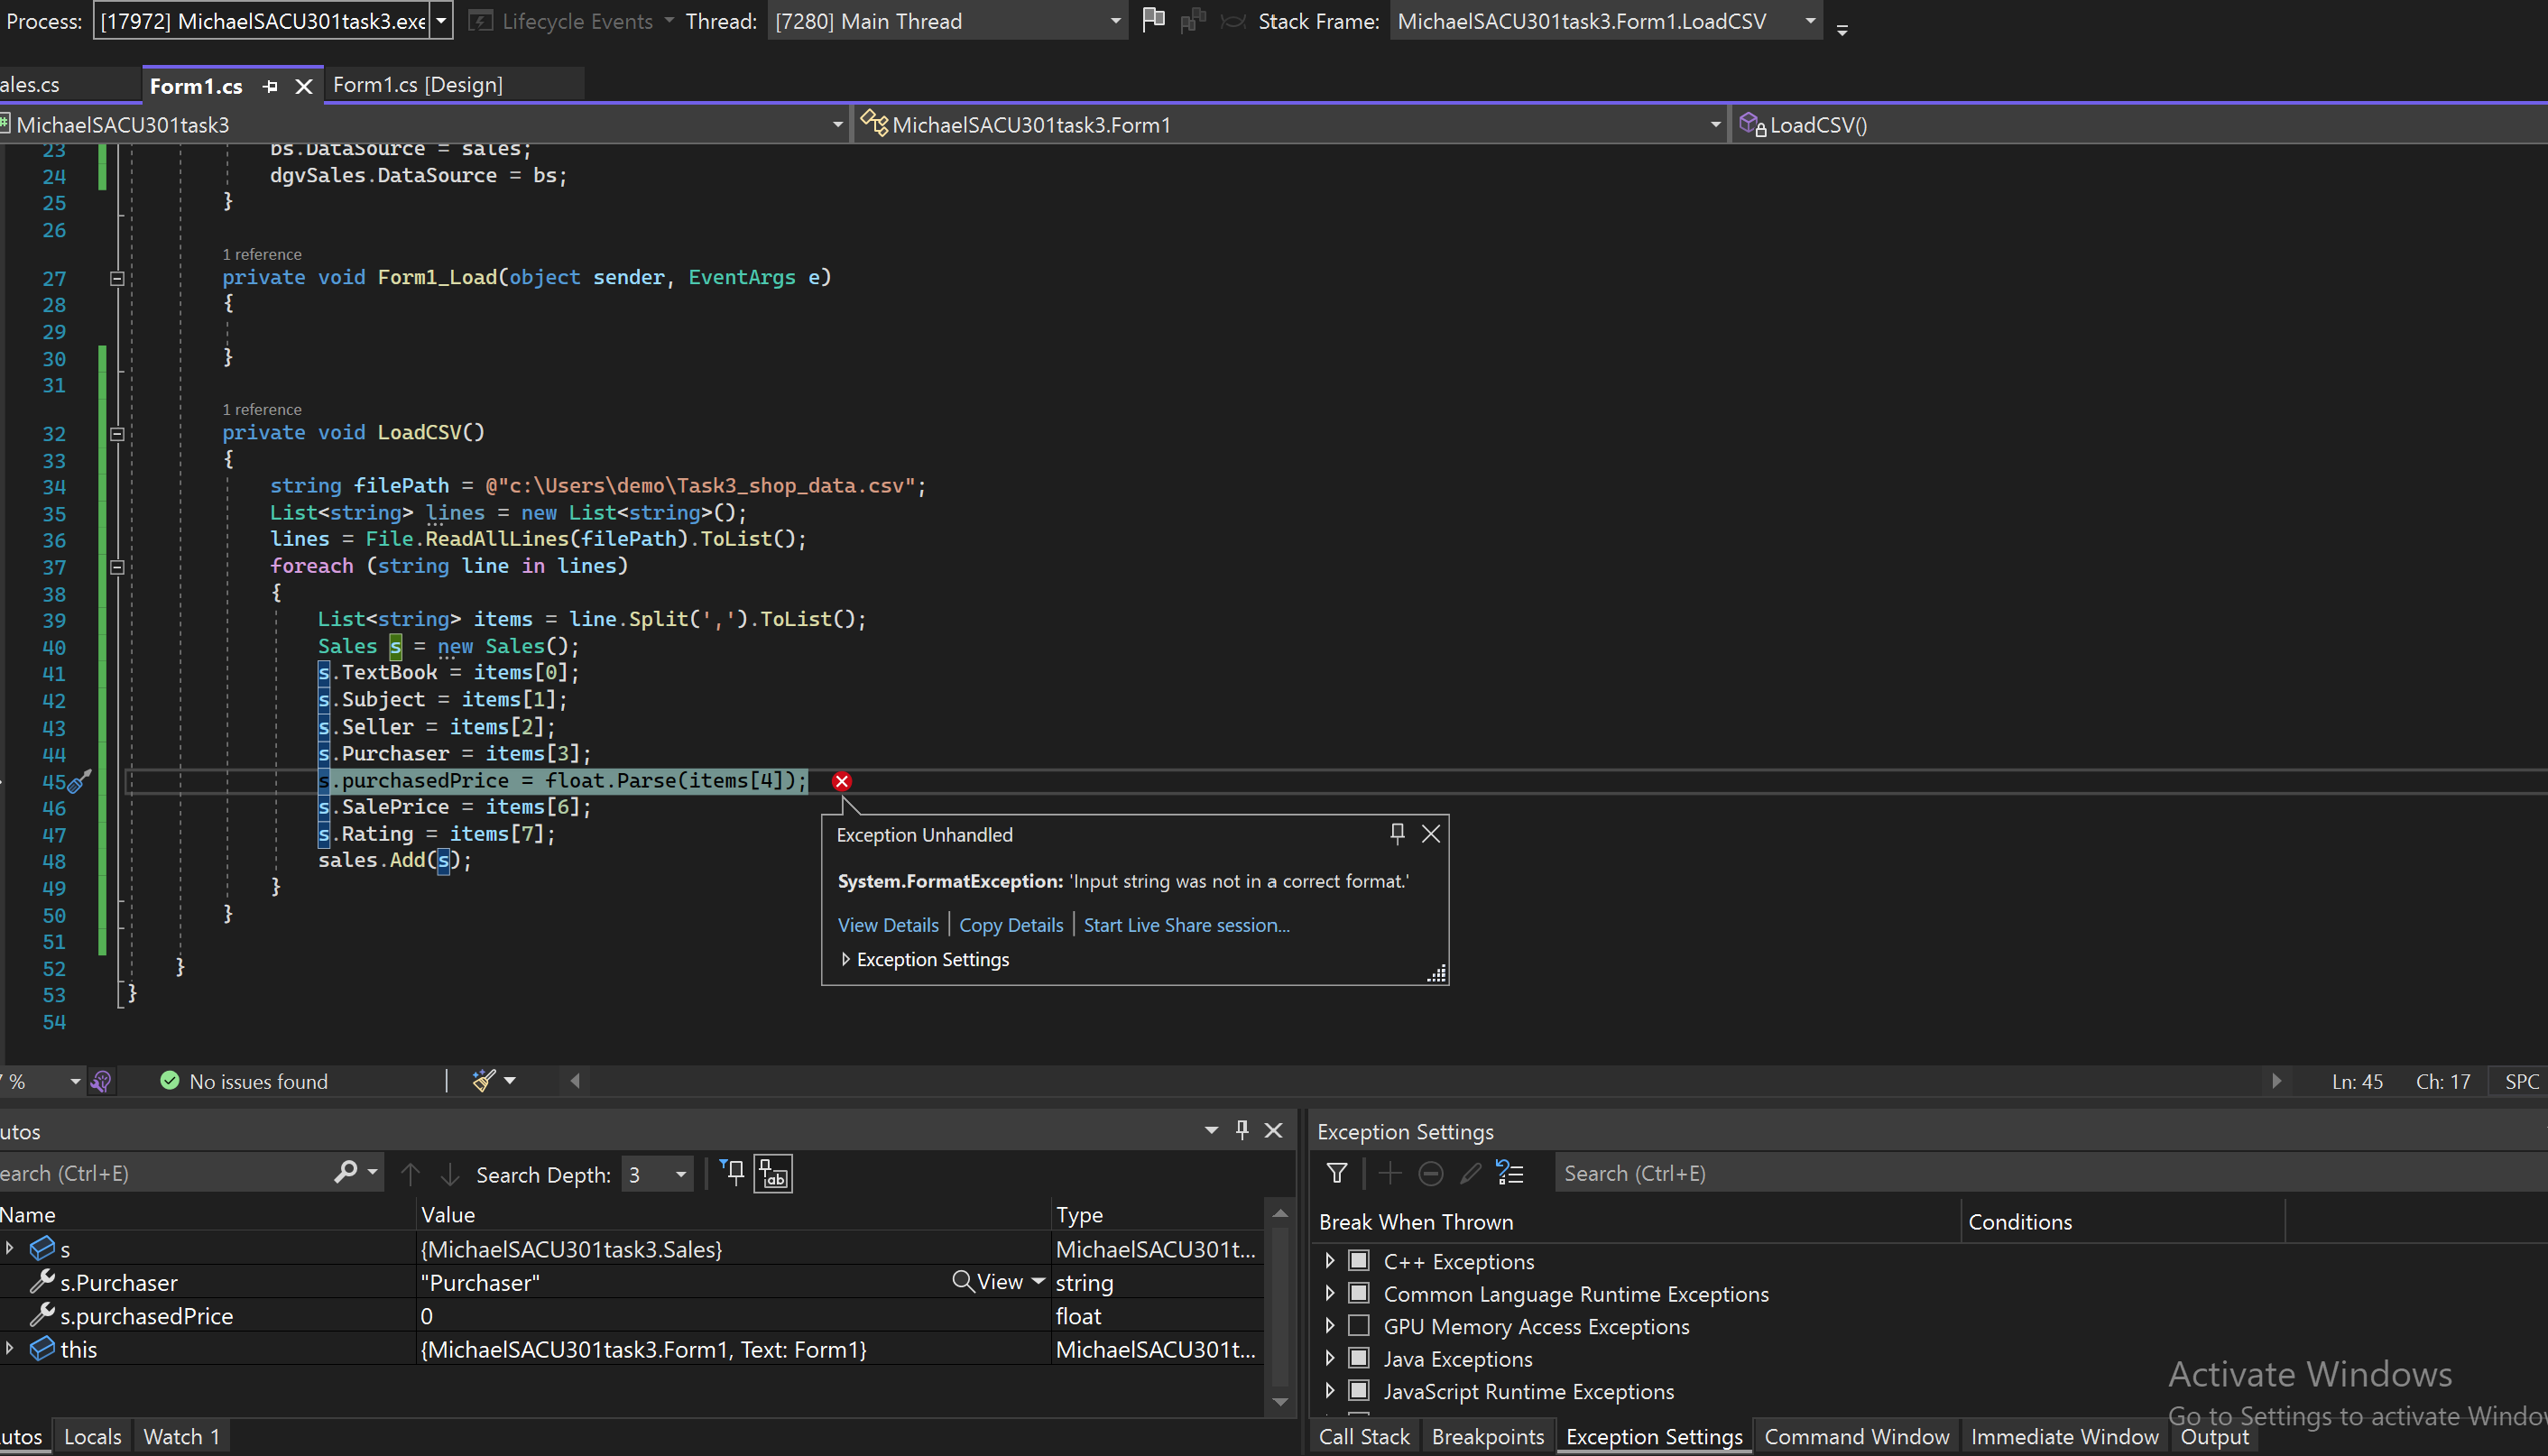The width and height of the screenshot is (2548, 1456).
Task: Click Copy Details link in exception popup
Action: tap(1011, 924)
